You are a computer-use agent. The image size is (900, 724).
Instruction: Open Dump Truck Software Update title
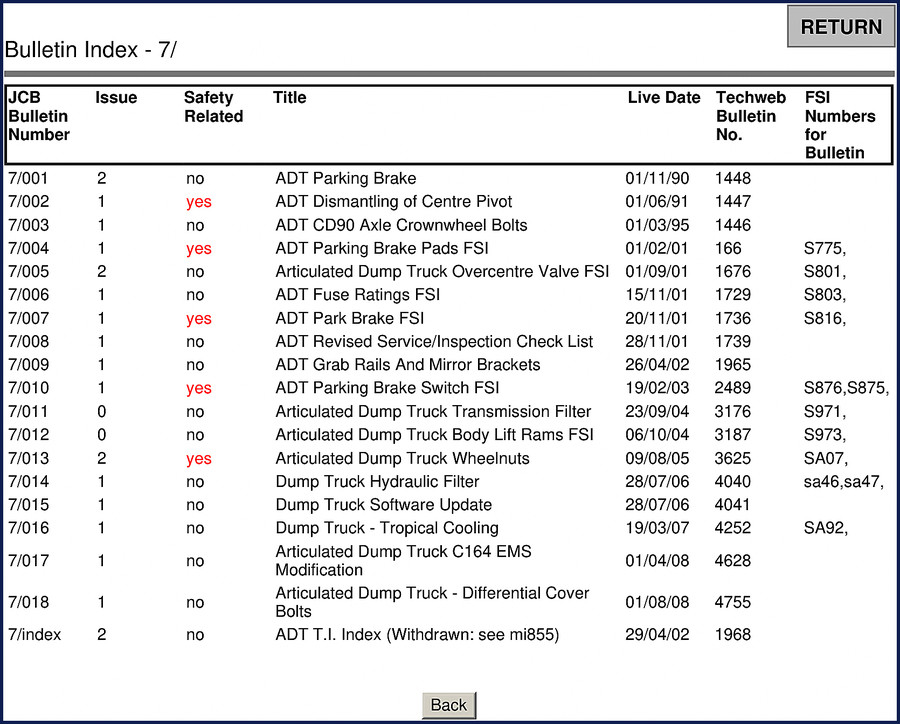coord(383,505)
